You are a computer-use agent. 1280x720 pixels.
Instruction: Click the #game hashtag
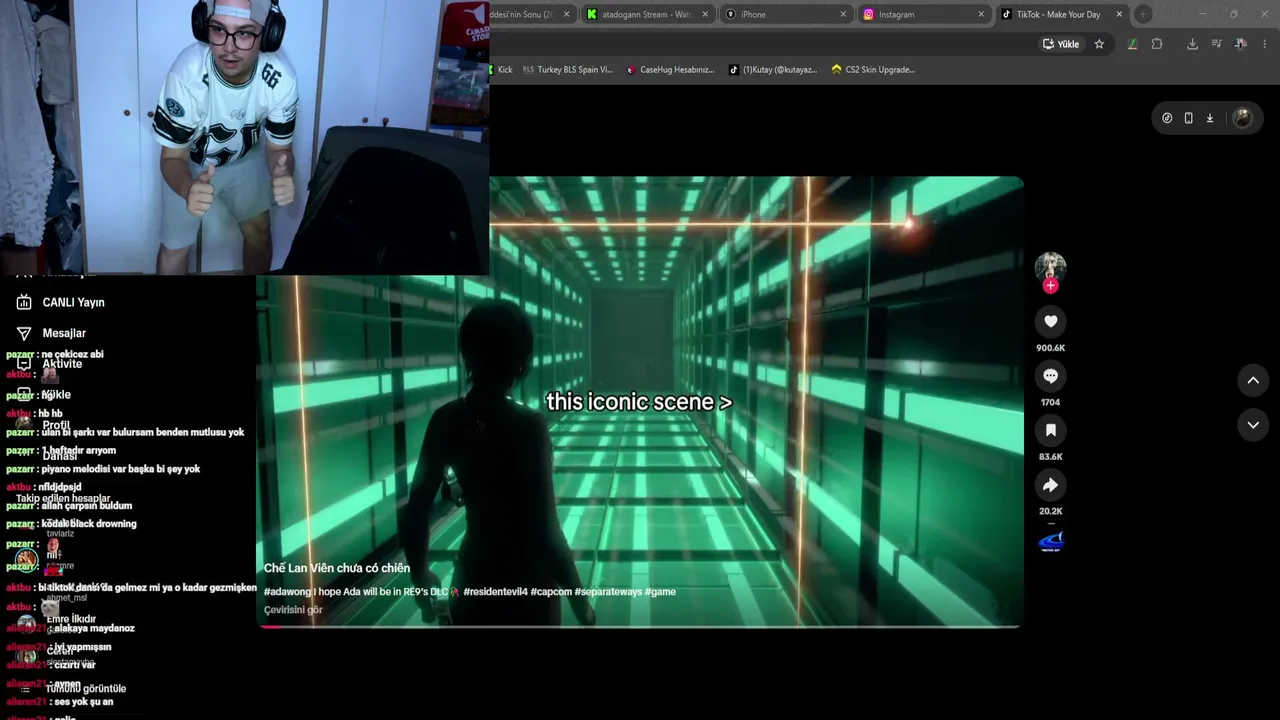coord(660,592)
